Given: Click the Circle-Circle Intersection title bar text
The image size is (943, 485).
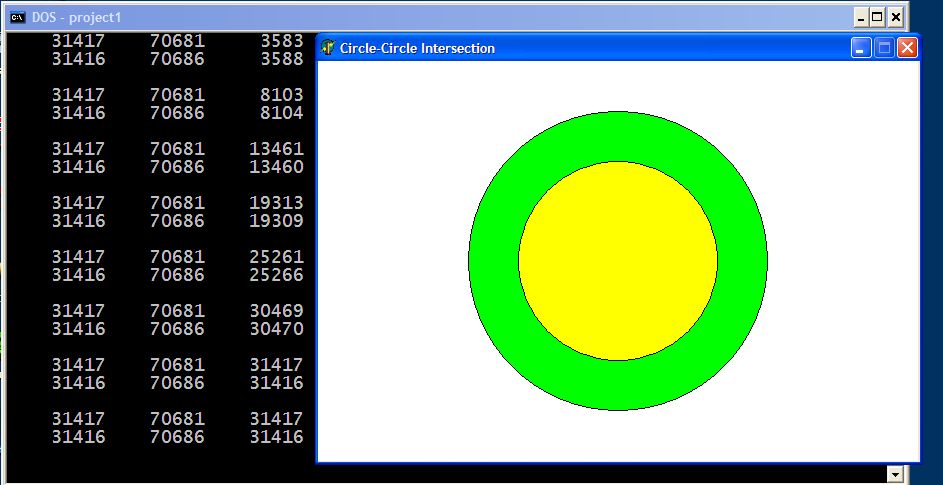Looking at the screenshot, I should [x=417, y=48].
